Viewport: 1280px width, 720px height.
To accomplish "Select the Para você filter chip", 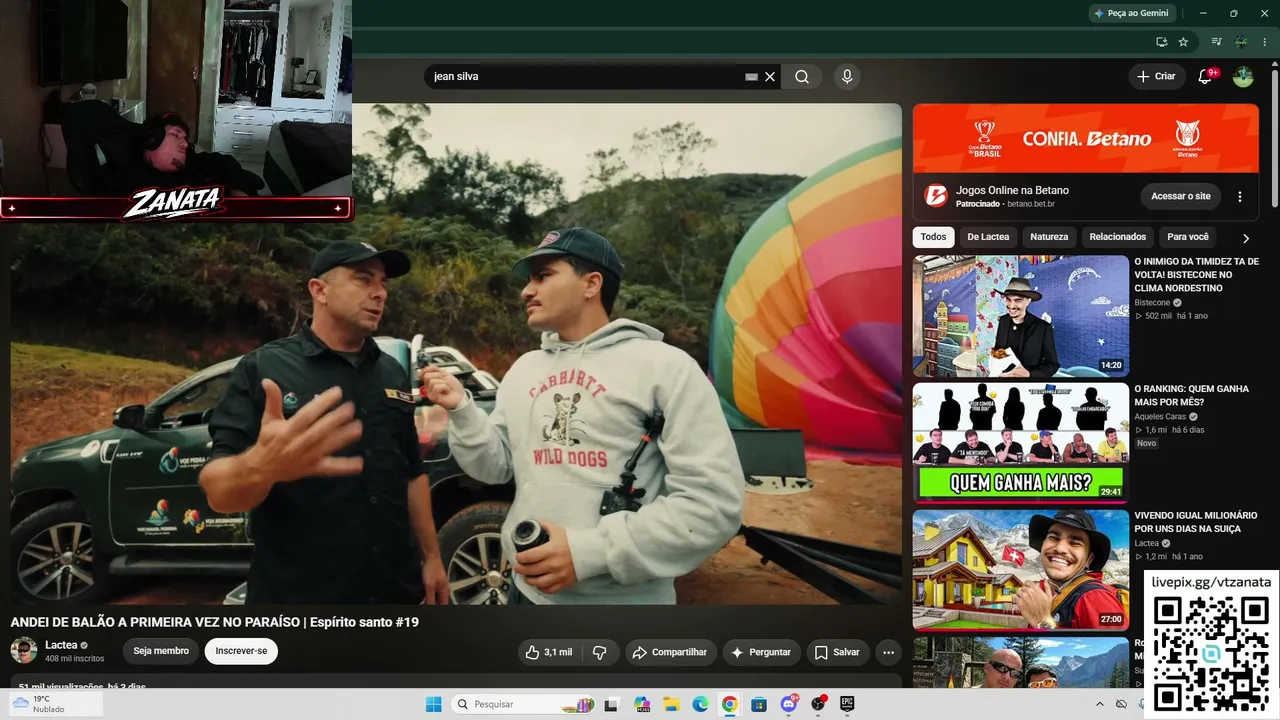I will 1188,237.
